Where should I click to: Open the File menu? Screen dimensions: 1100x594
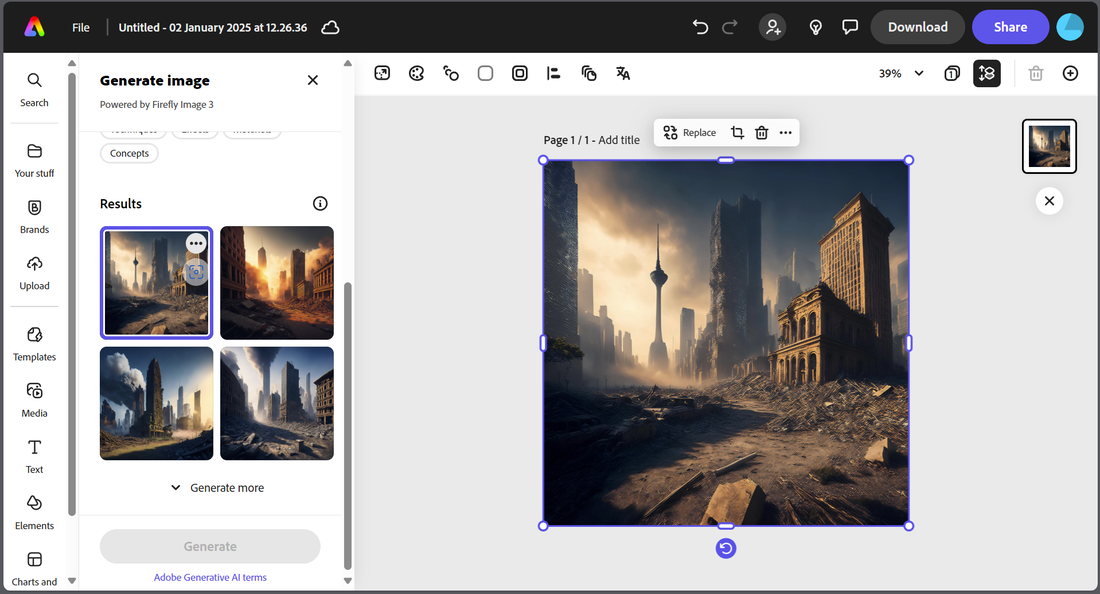tap(81, 27)
